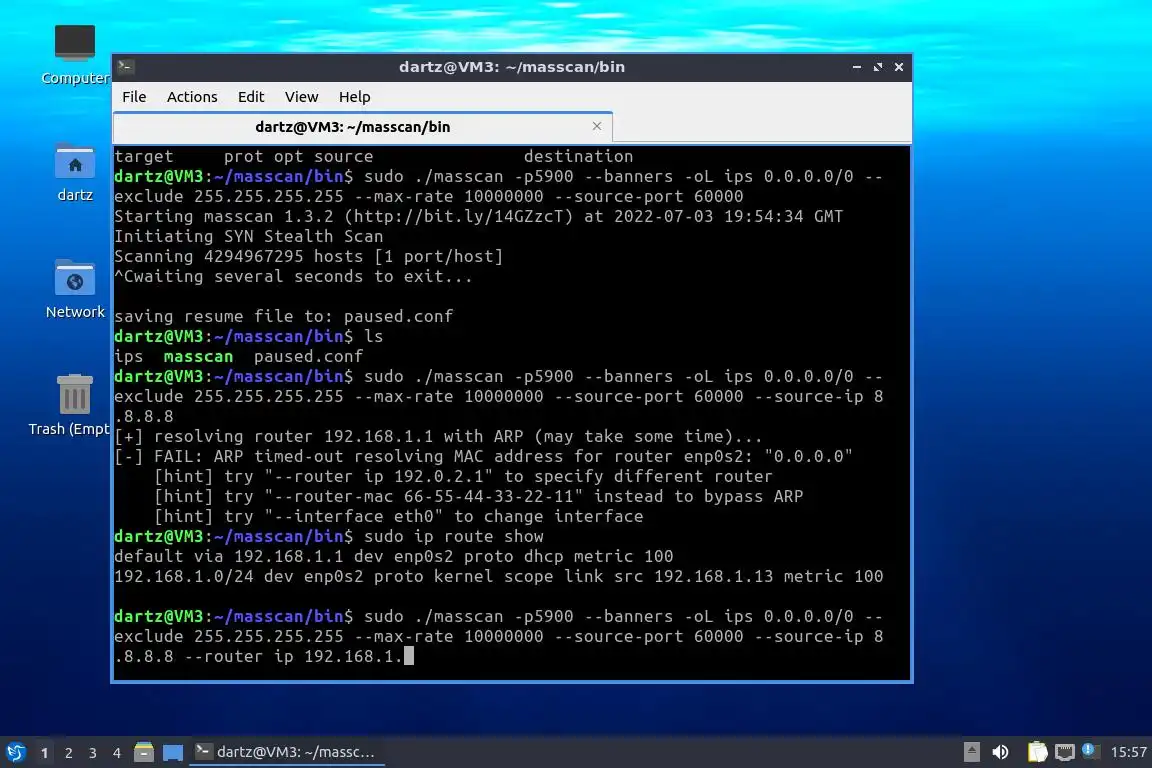Open the View menu
1152x768 pixels.
click(x=301, y=97)
